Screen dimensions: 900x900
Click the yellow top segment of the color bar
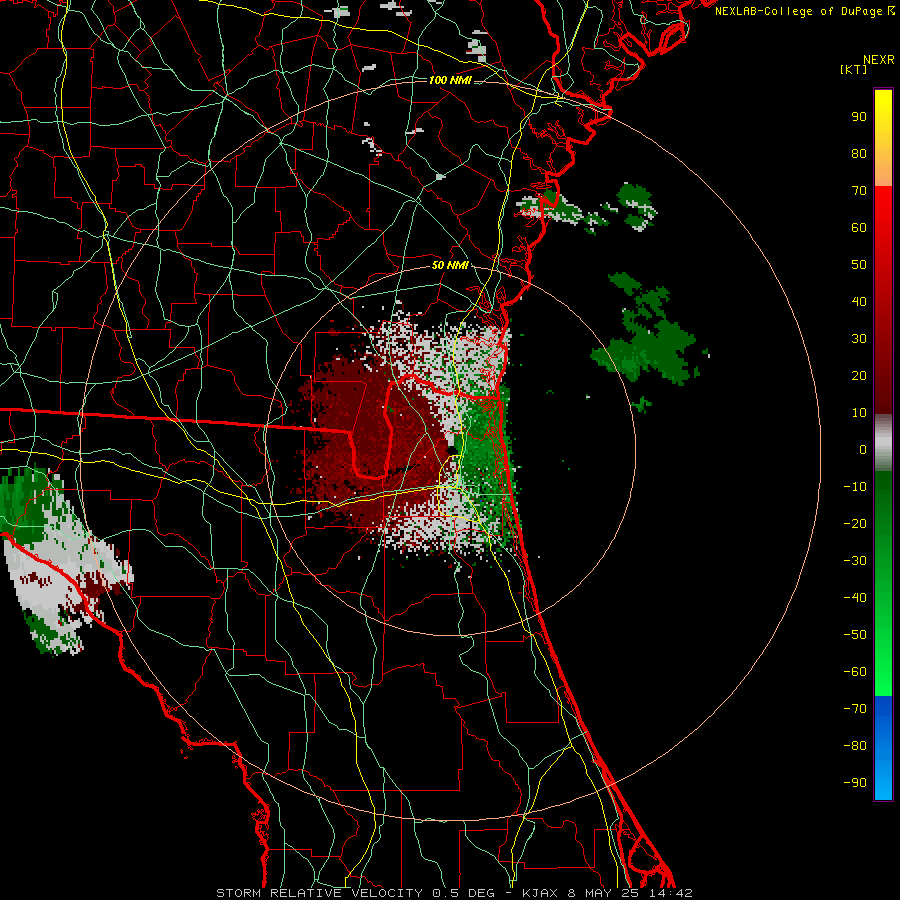(x=883, y=138)
